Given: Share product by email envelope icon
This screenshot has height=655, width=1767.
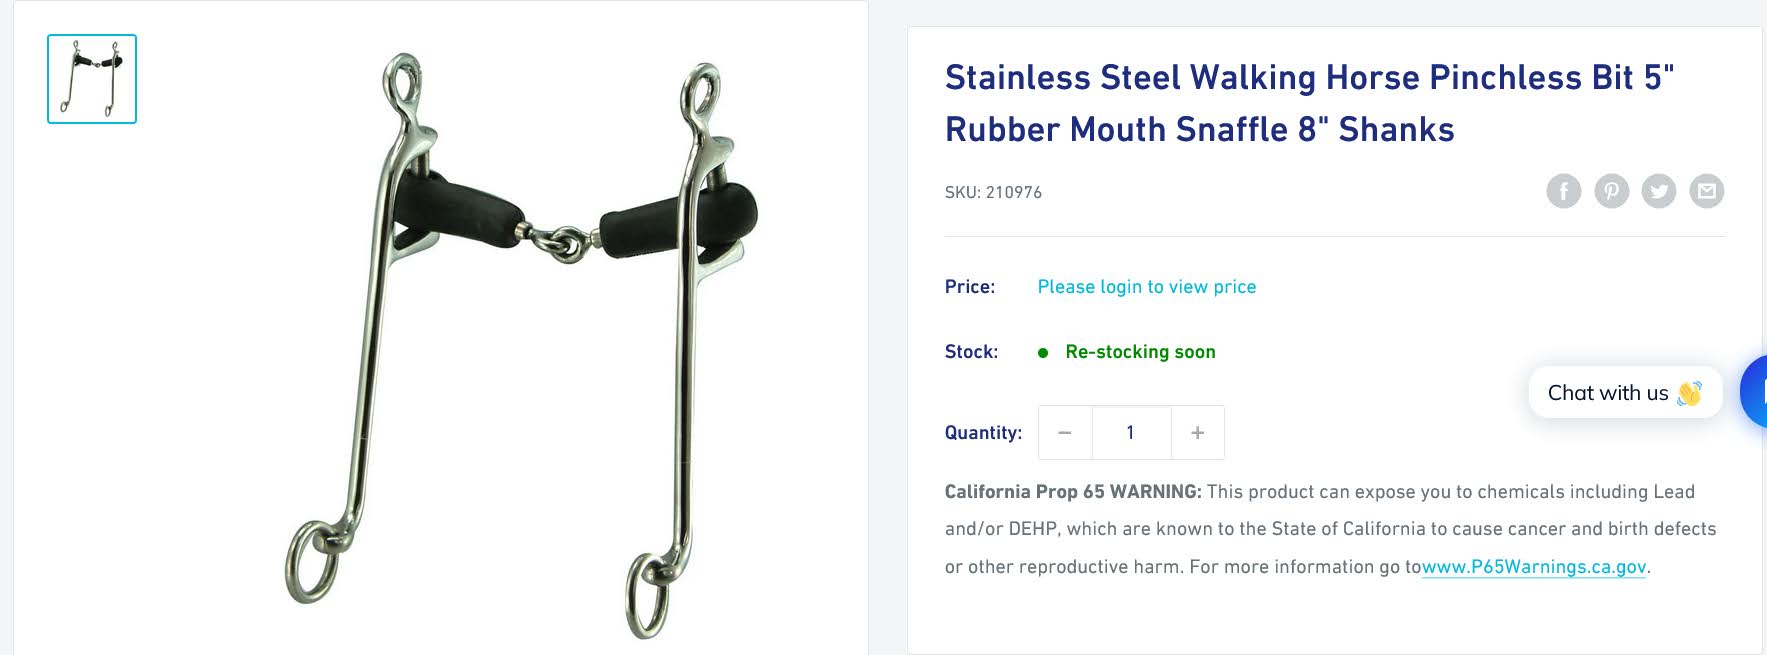Looking at the screenshot, I should [x=1707, y=191].
